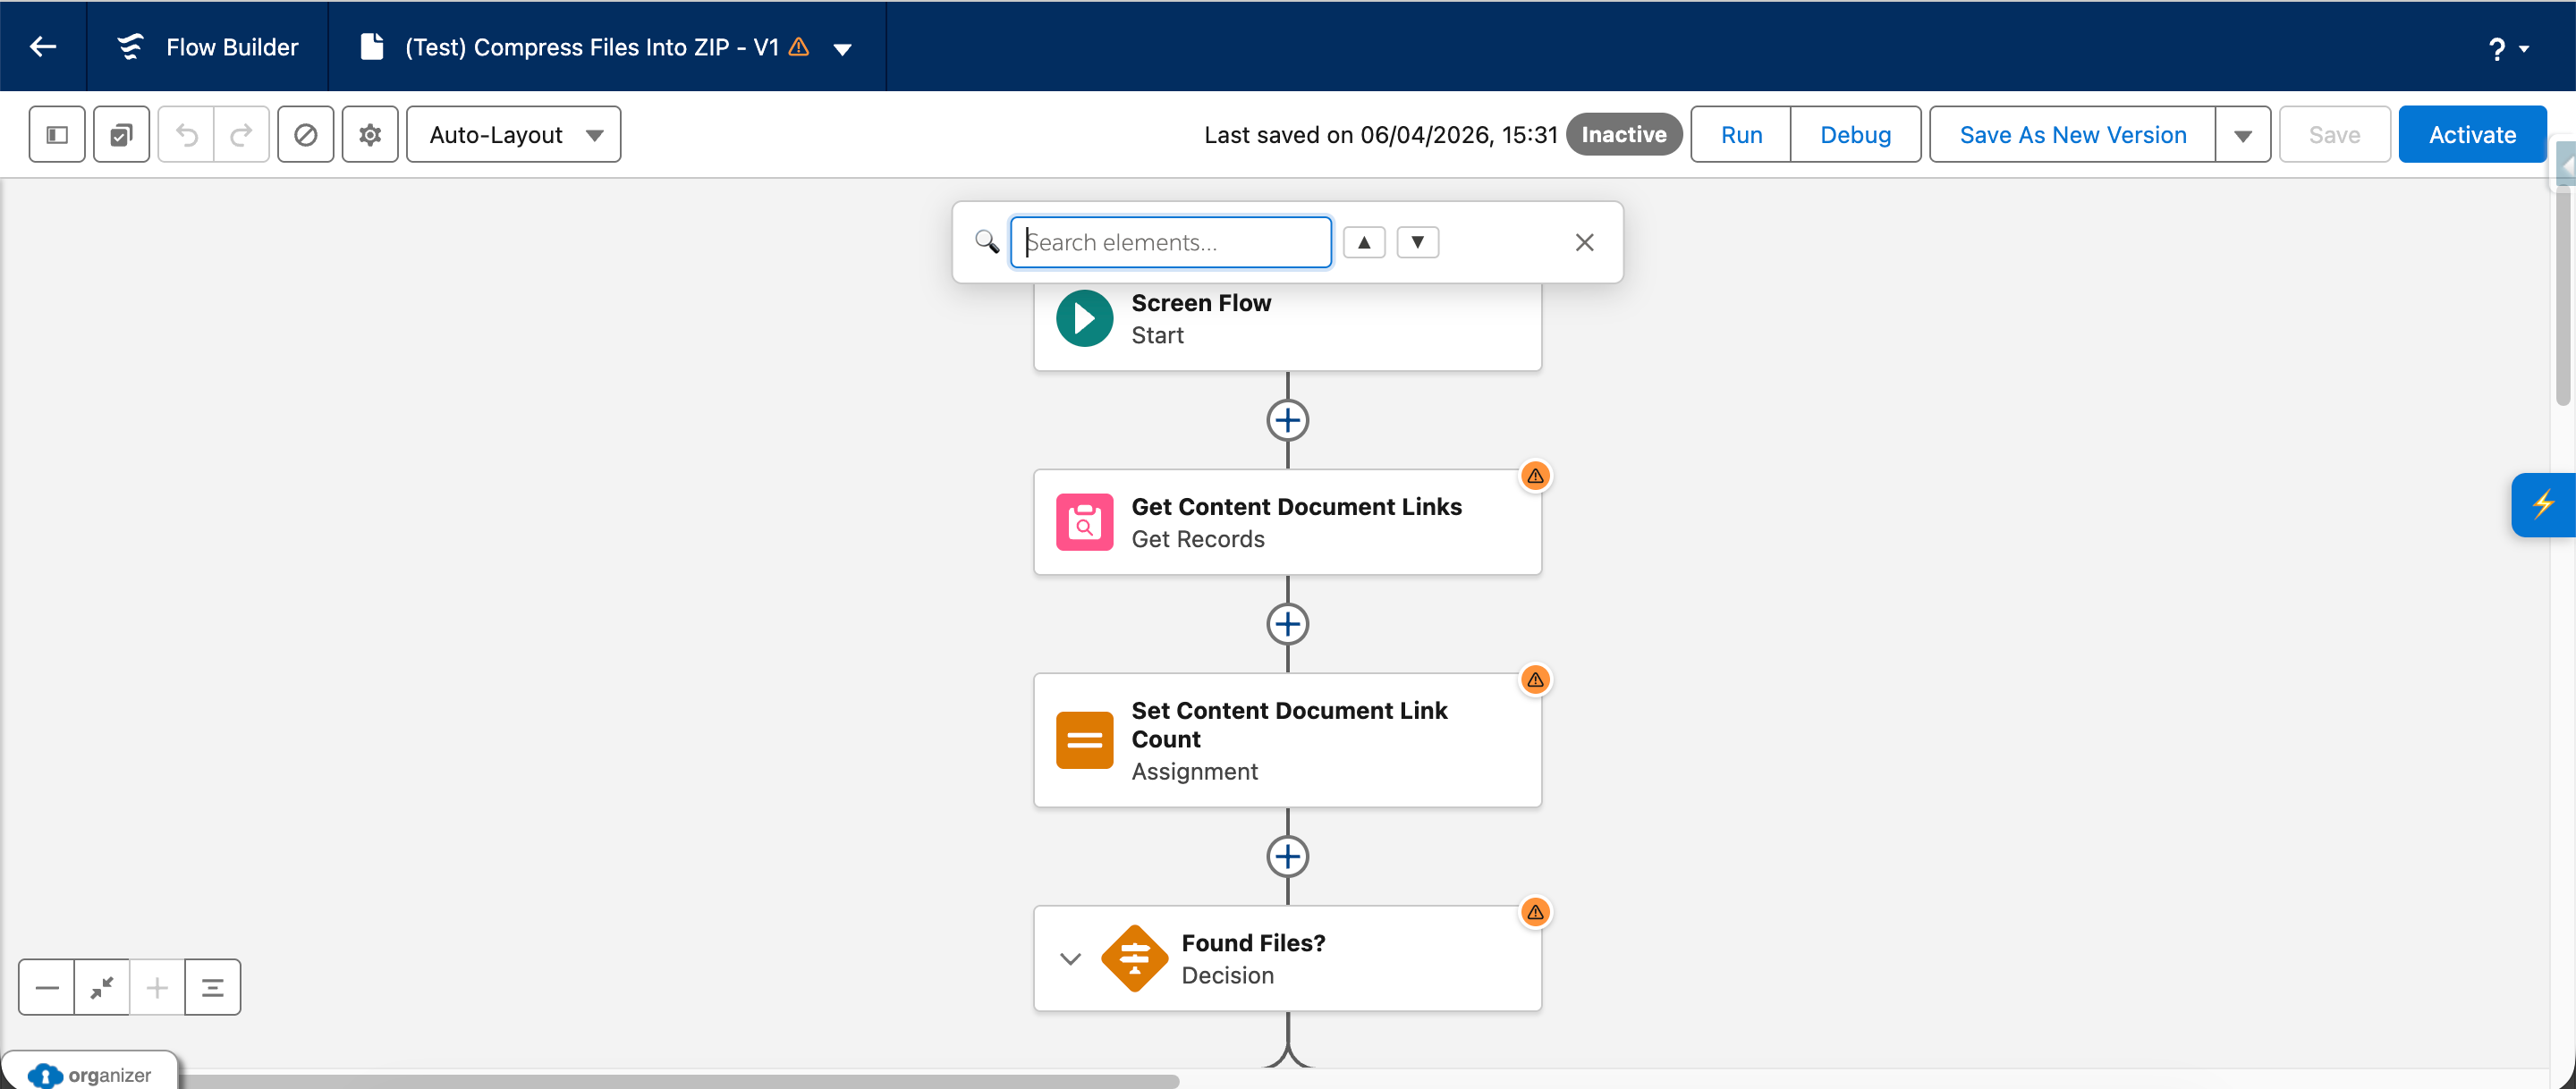Open the search magnifier icon in search bar
Viewport: 2576px width, 1089px height.
[986, 242]
